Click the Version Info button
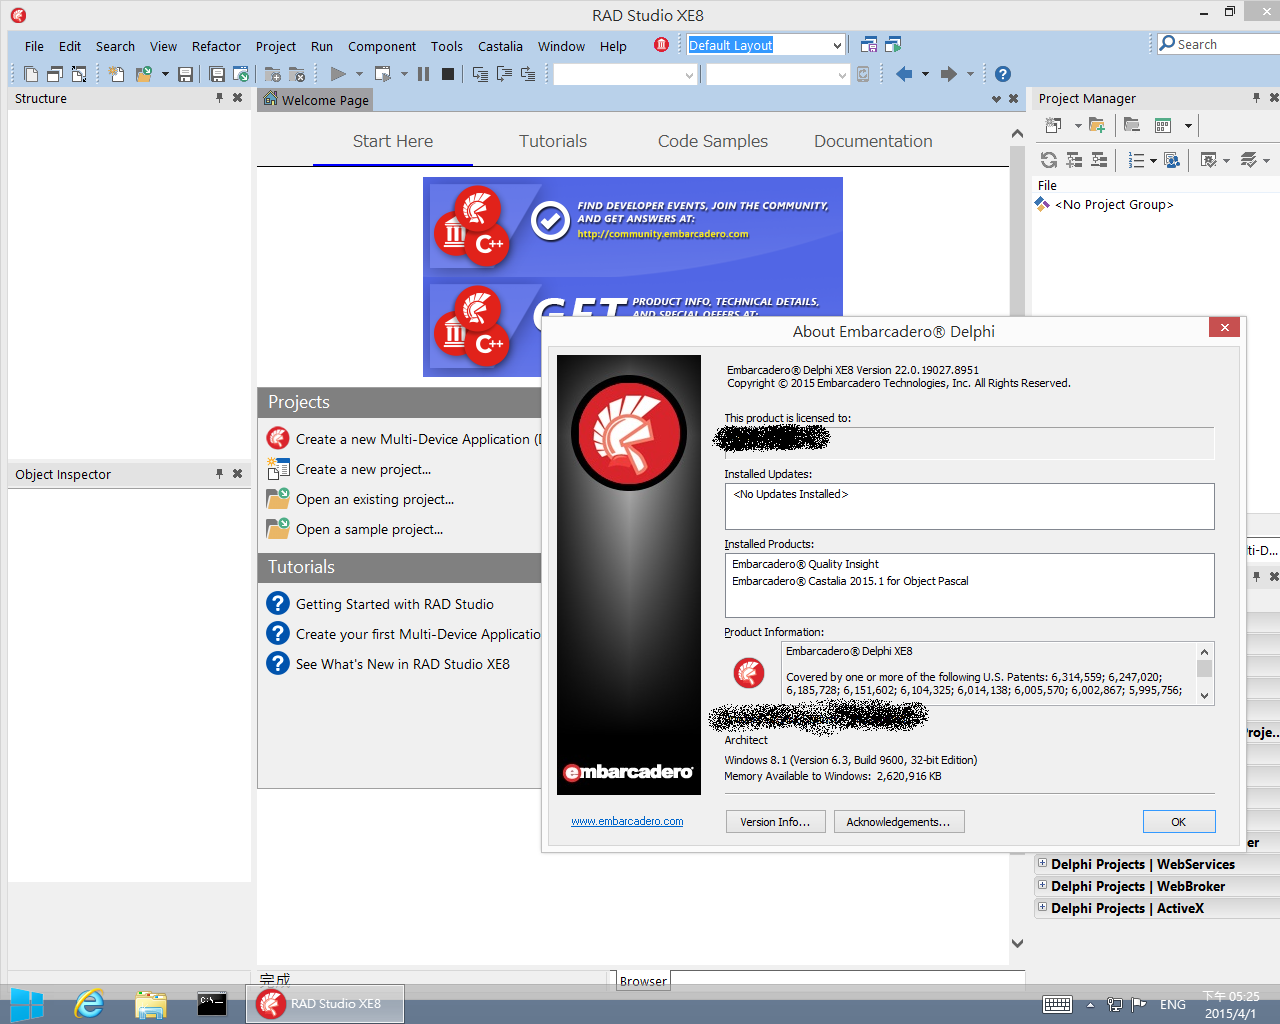Screen dimensions: 1280x1024 click(x=775, y=822)
